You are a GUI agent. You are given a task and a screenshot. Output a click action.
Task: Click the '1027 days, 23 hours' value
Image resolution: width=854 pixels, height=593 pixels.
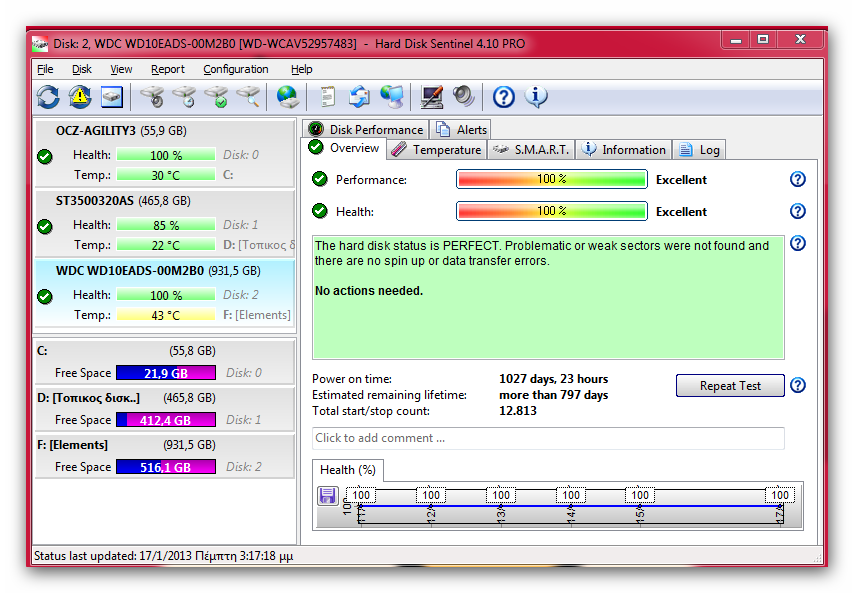[x=553, y=379]
